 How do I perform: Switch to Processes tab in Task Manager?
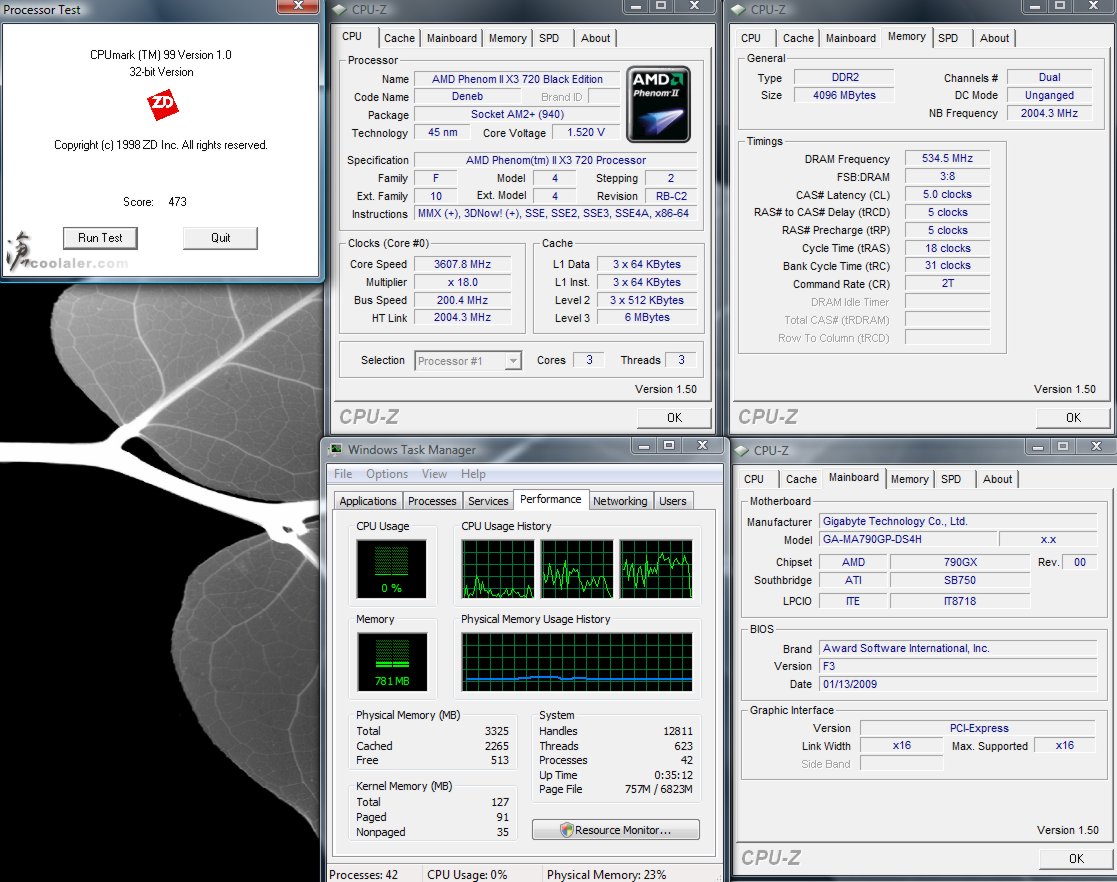coord(432,501)
